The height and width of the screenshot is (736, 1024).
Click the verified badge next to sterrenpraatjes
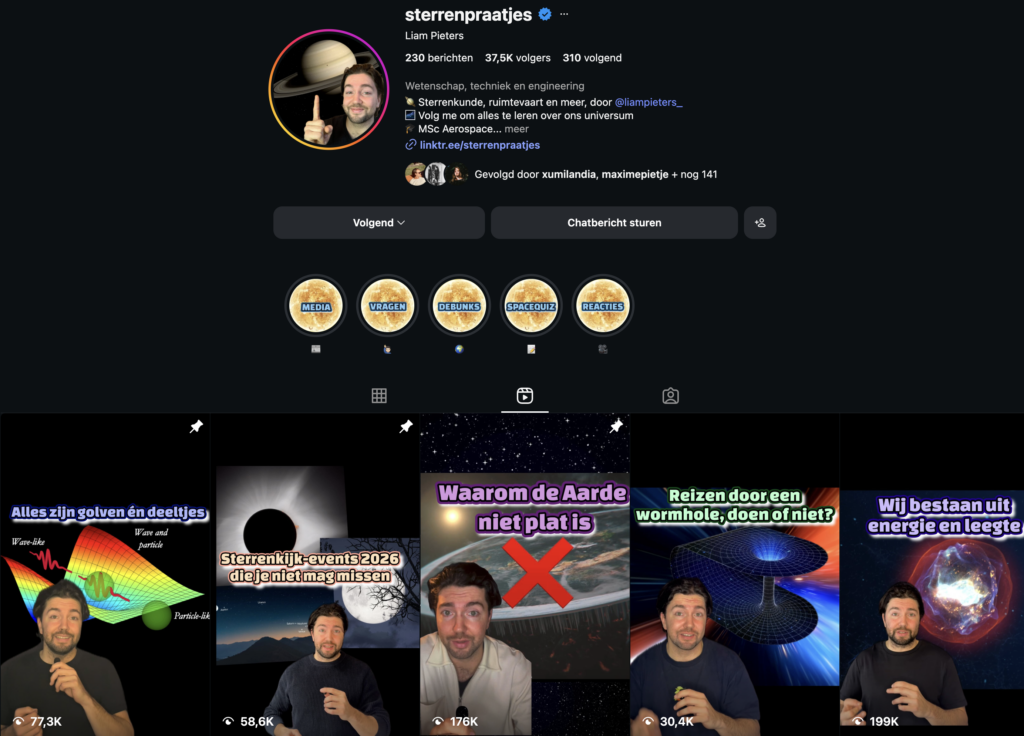tap(545, 14)
